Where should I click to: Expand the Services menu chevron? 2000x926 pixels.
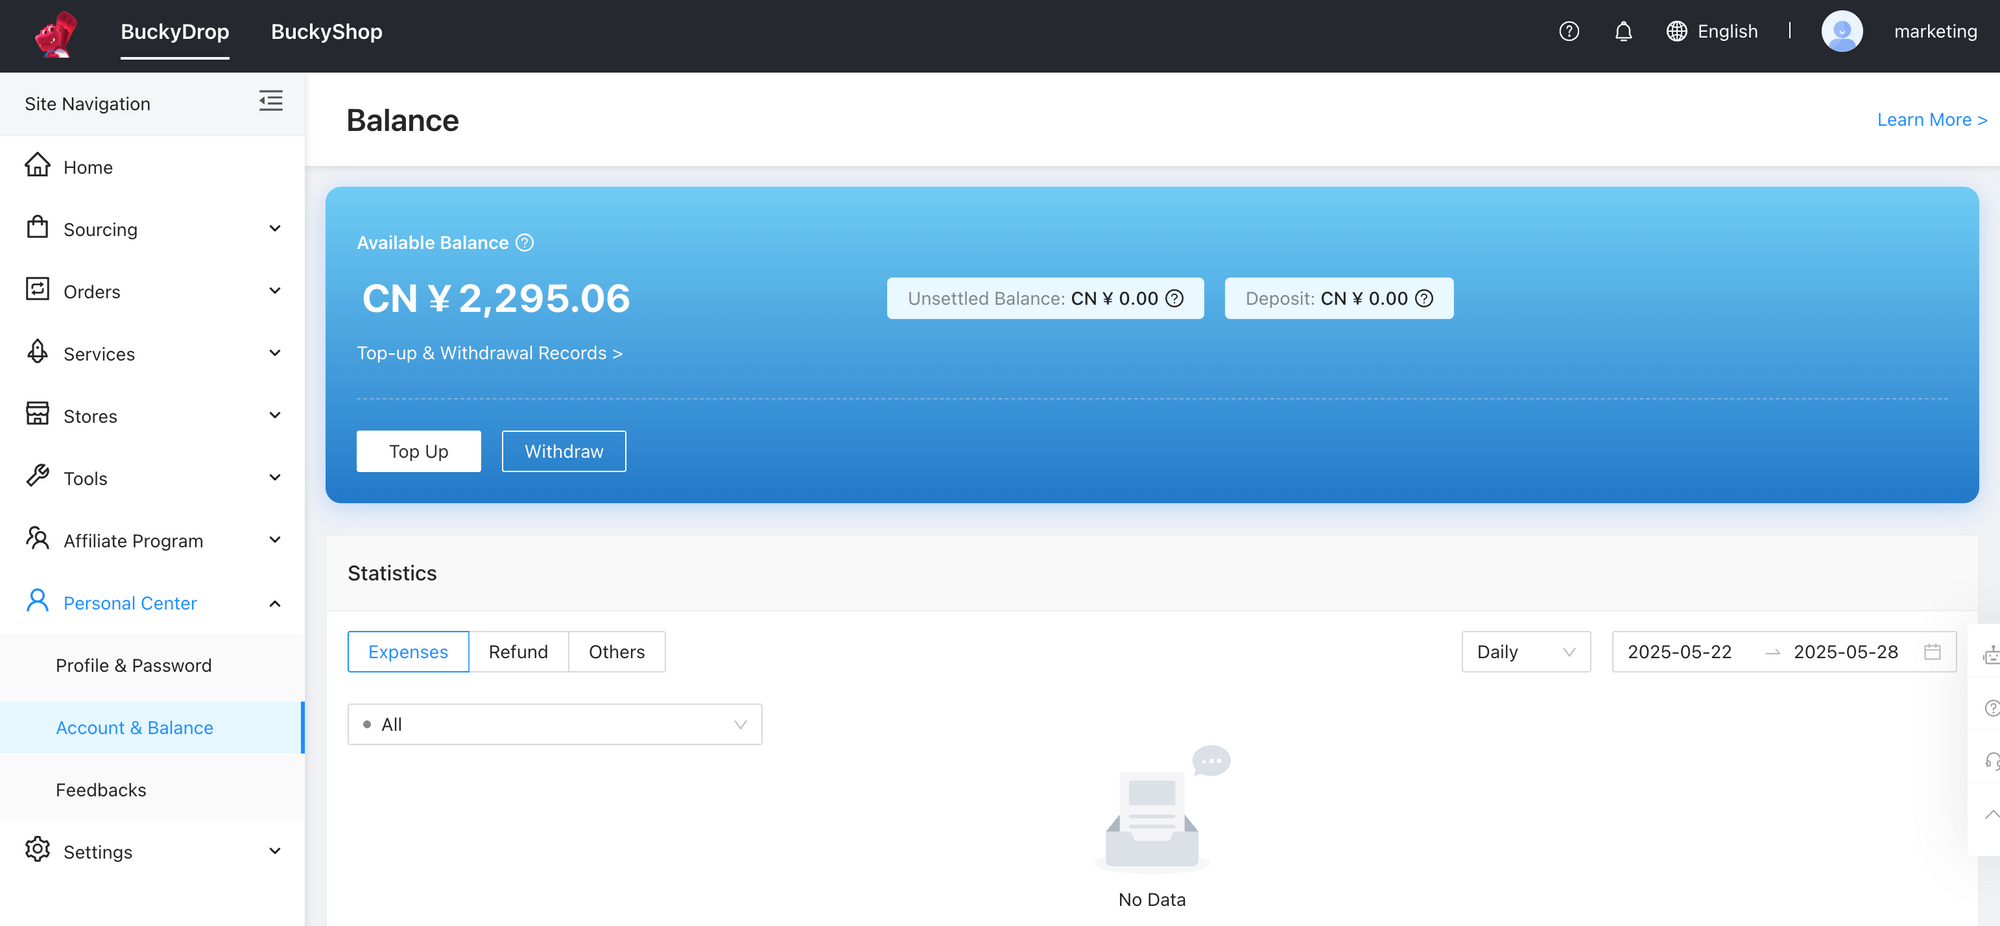pos(275,353)
